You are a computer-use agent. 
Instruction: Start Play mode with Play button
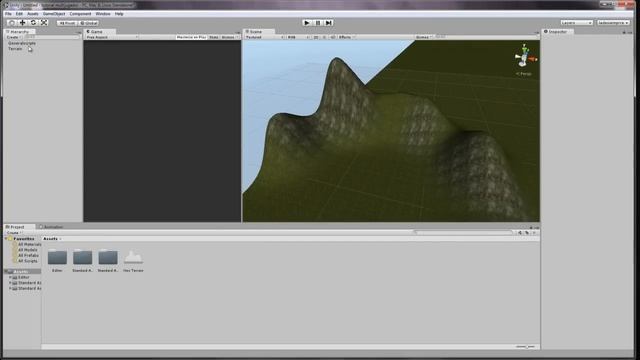tap(307, 23)
